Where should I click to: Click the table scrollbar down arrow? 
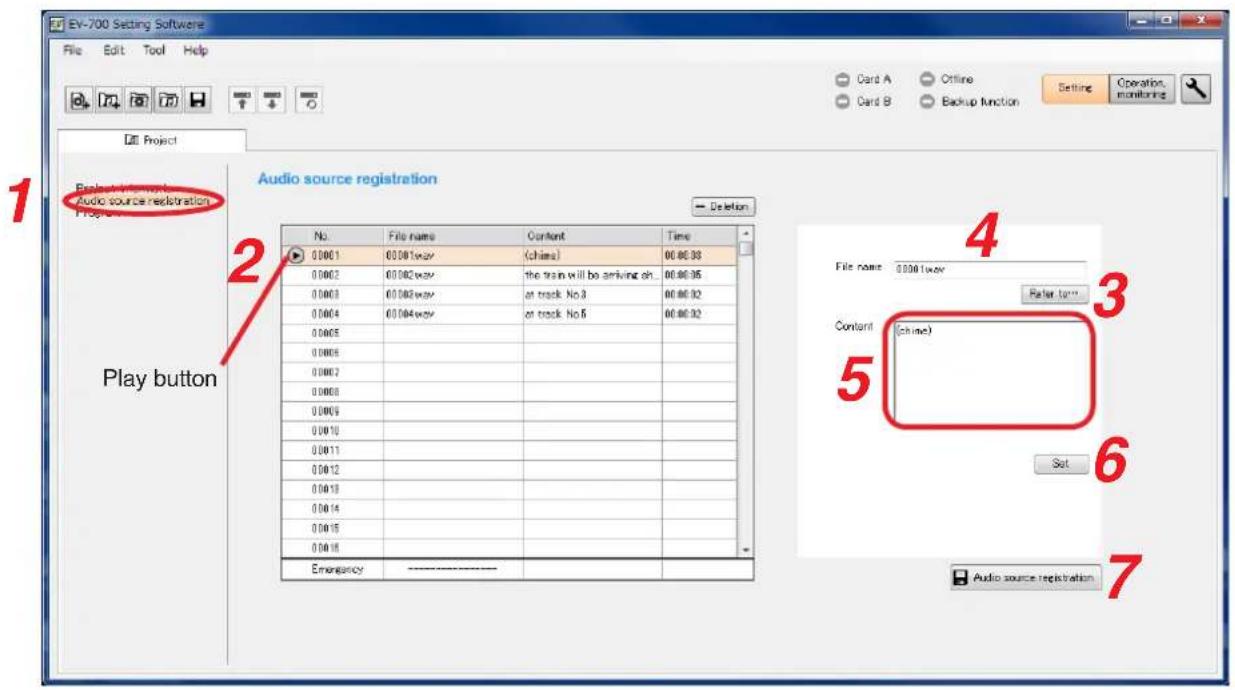745,551
